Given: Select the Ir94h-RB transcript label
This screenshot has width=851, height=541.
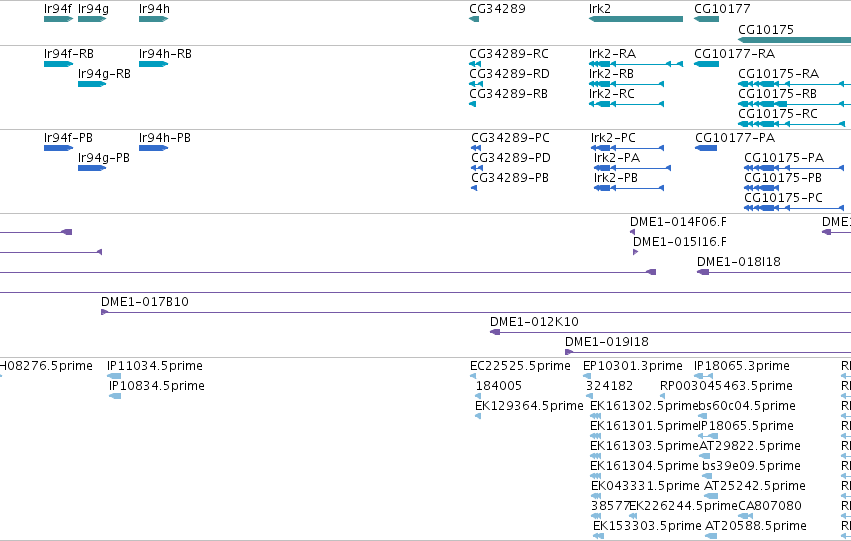Looking at the screenshot, I should (x=166, y=54).
